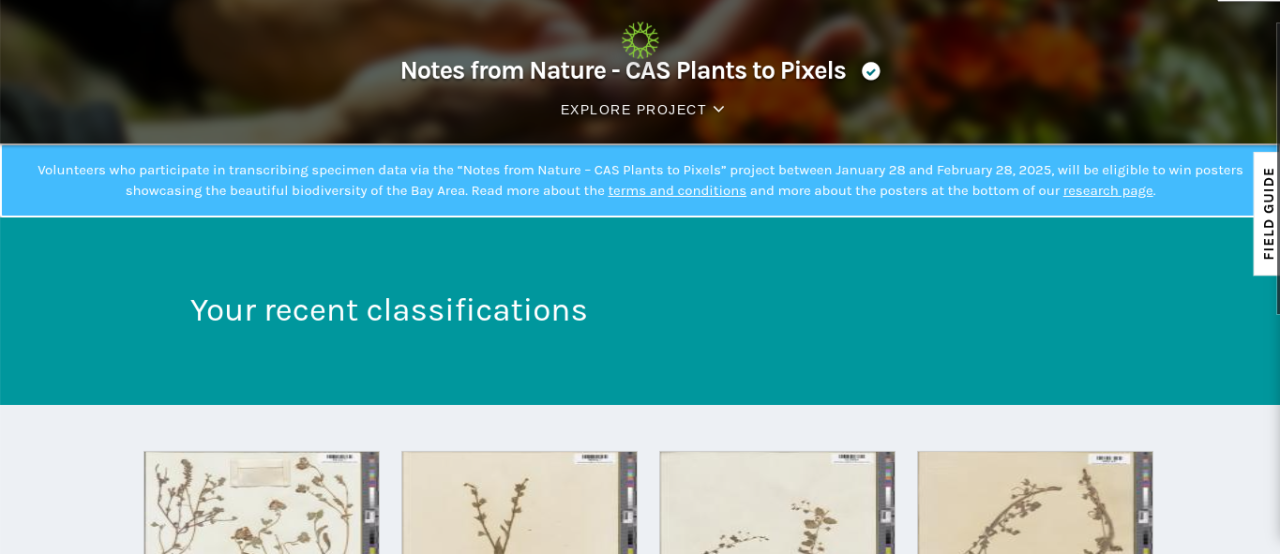Click the white envelope on first specimen sheet

point(261,470)
